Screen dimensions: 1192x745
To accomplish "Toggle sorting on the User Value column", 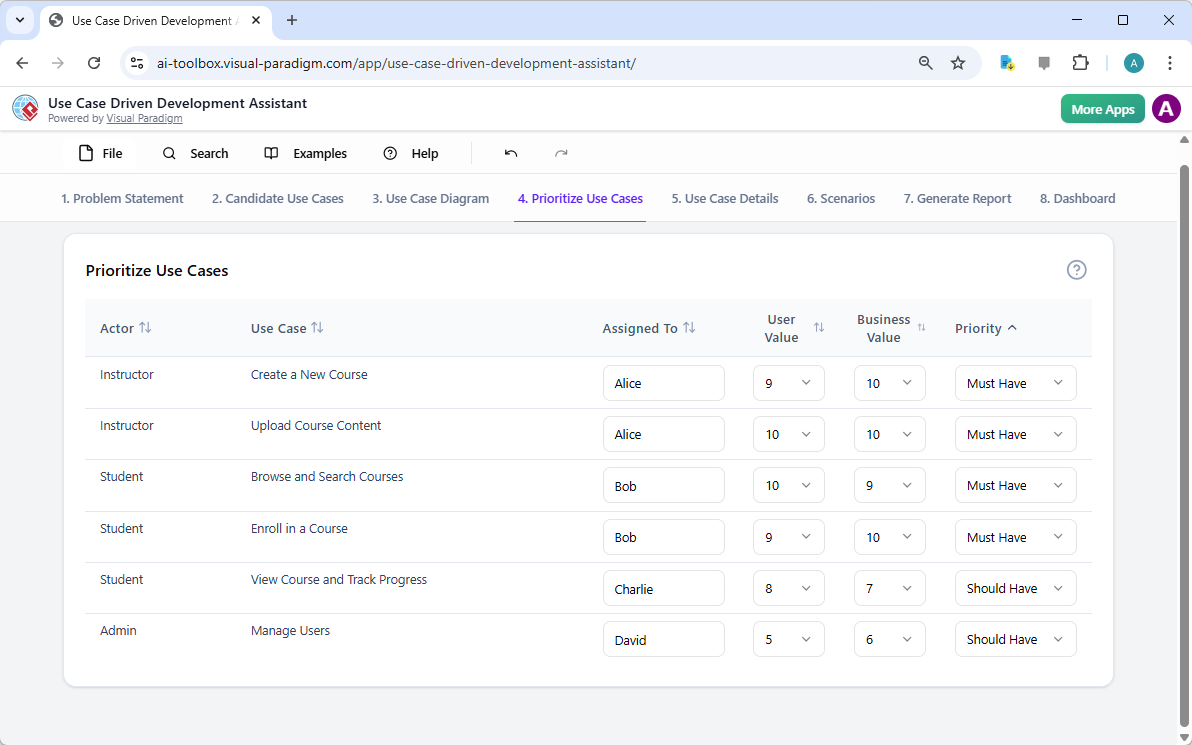I will (819, 328).
